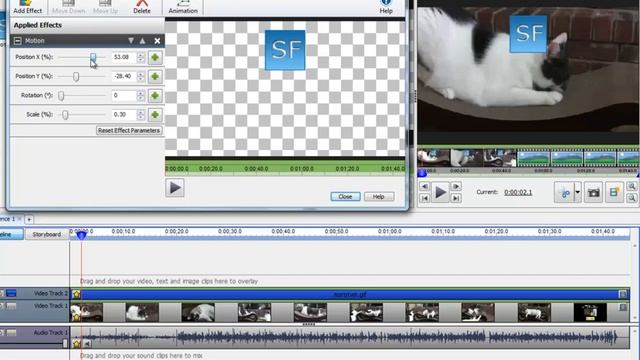Click the effects star on the audio clip

(x=76, y=344)
